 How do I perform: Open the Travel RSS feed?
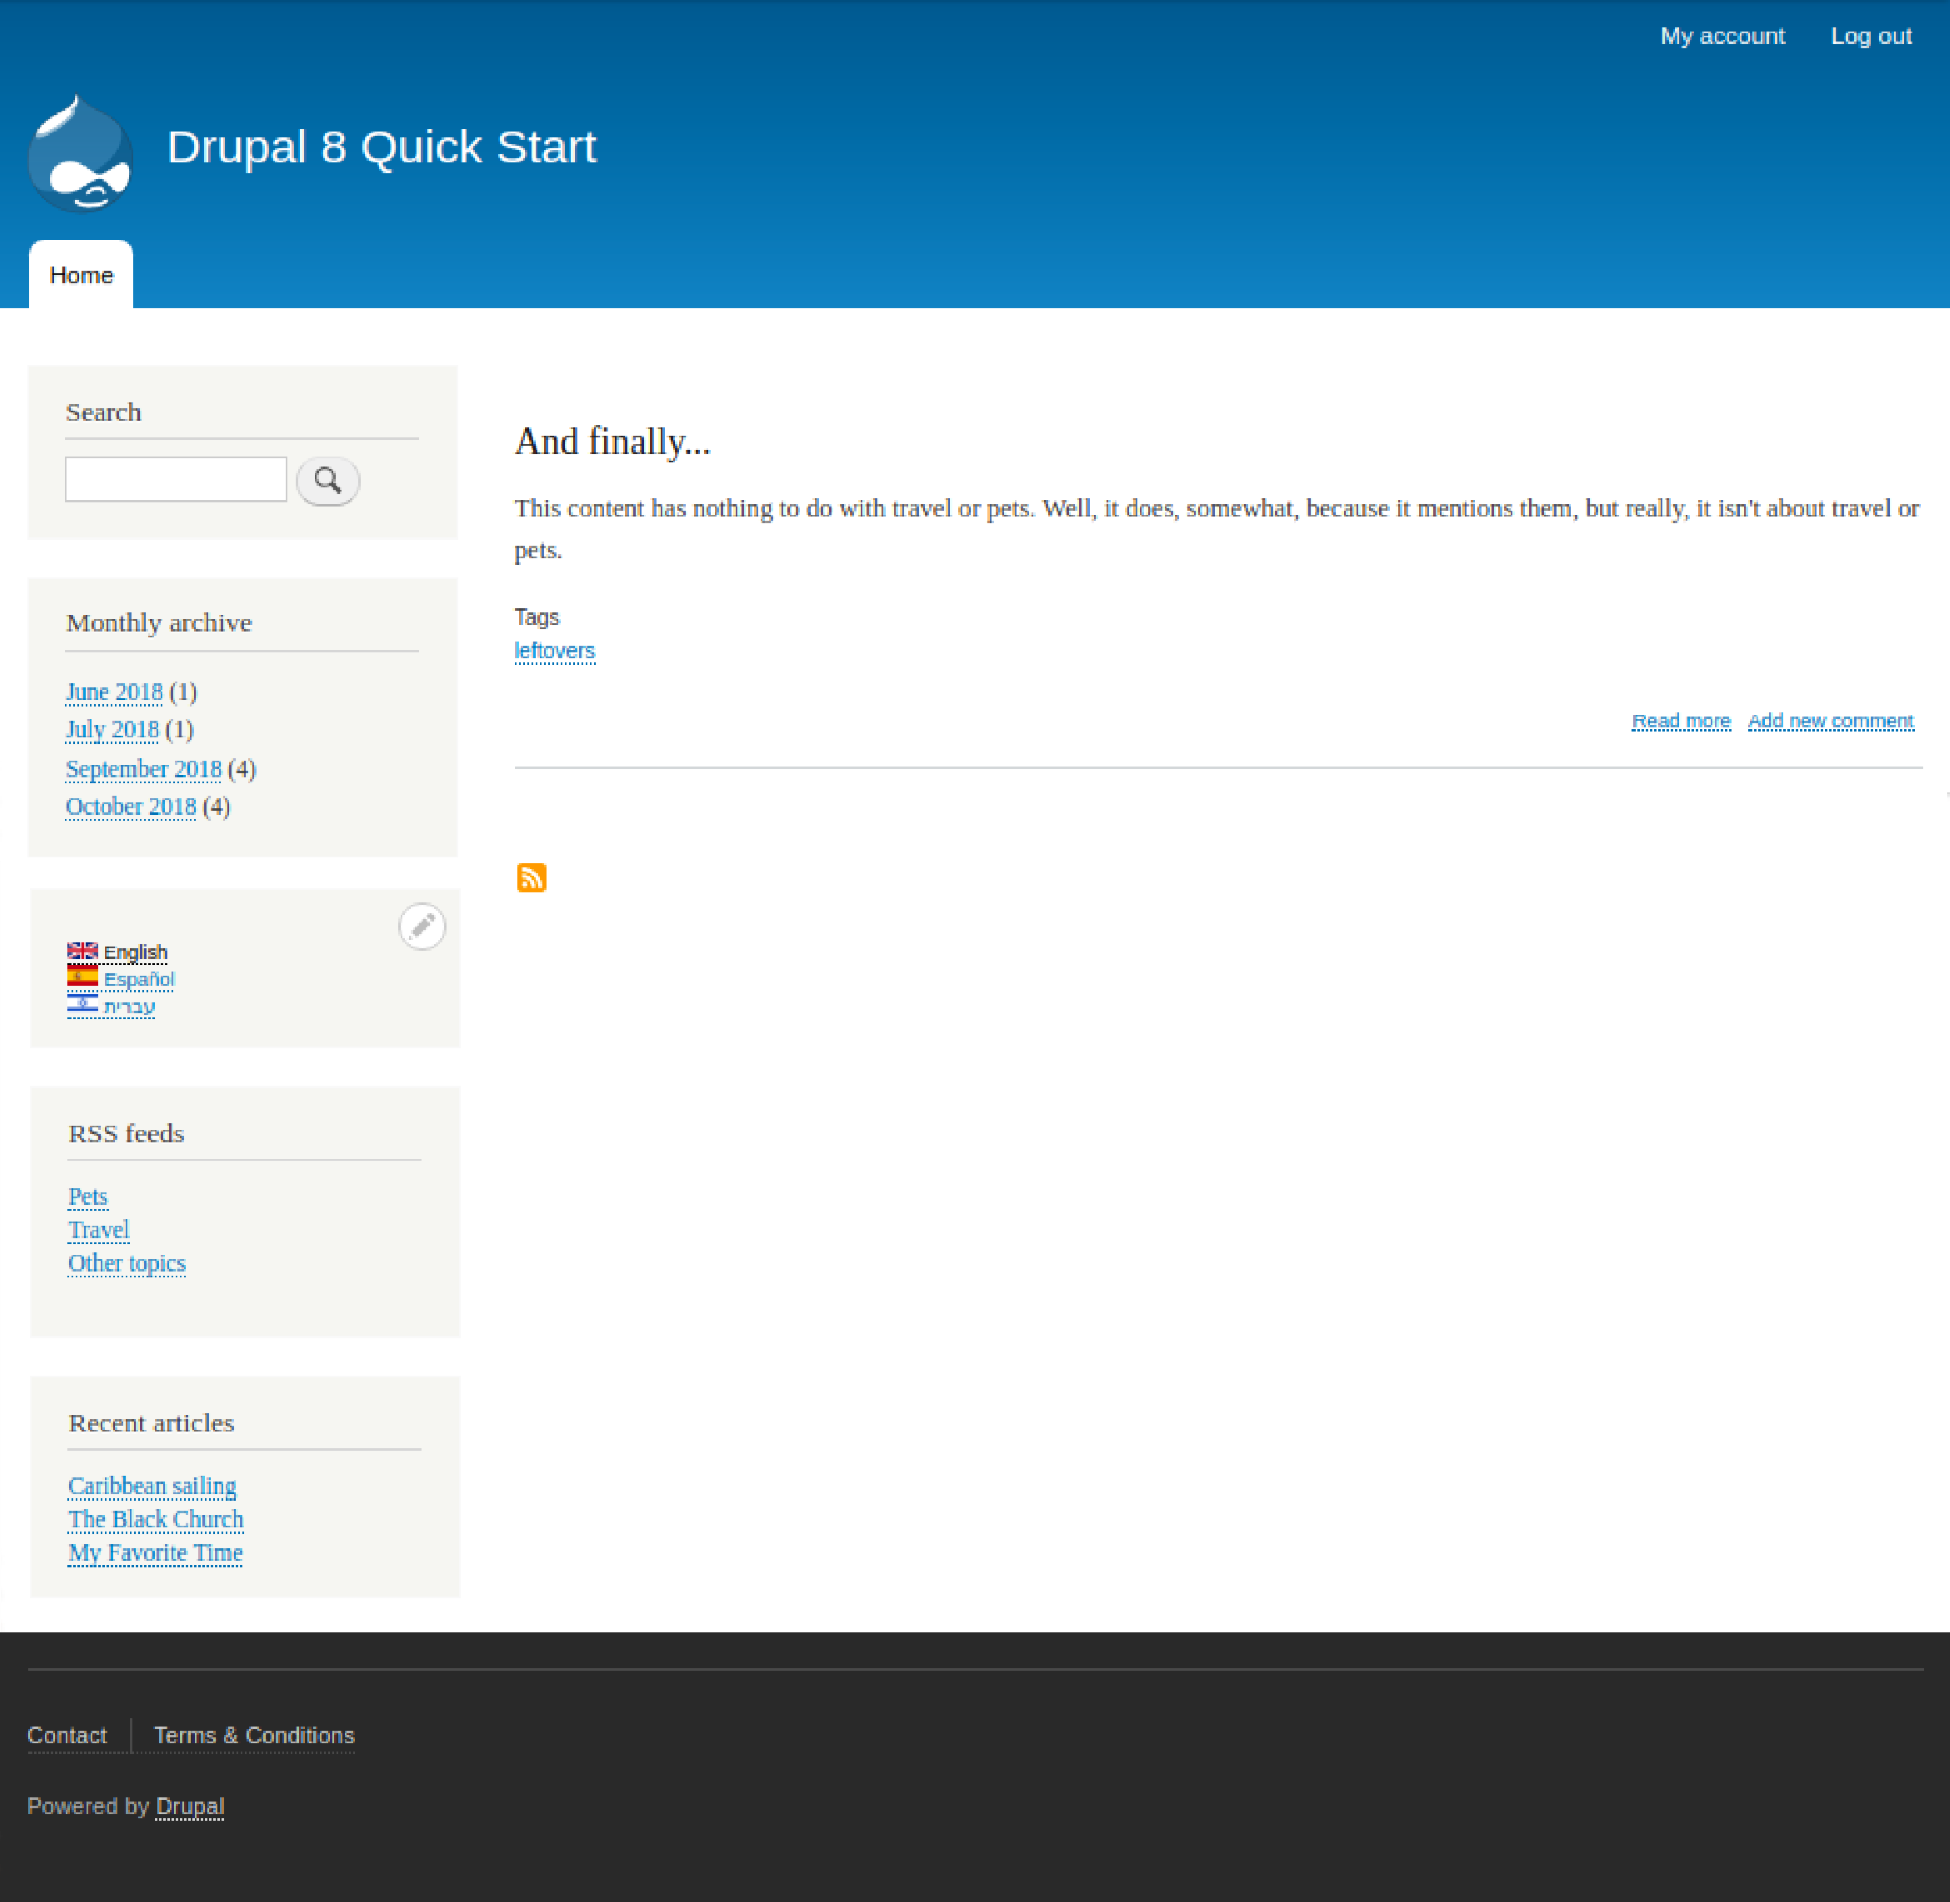click(98, 1229)
